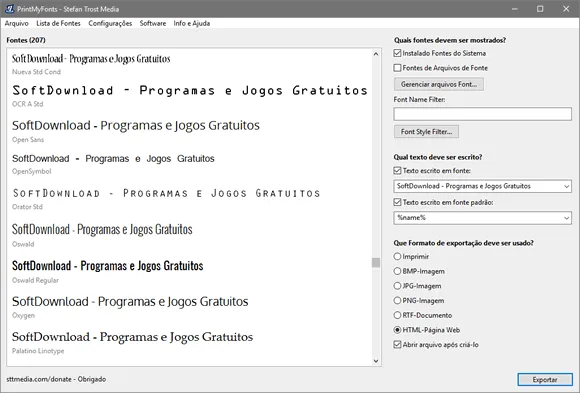The image size is (580, 393).
Task: Maximize the PrintMyFonts window
Action: (x=540, y=9)
